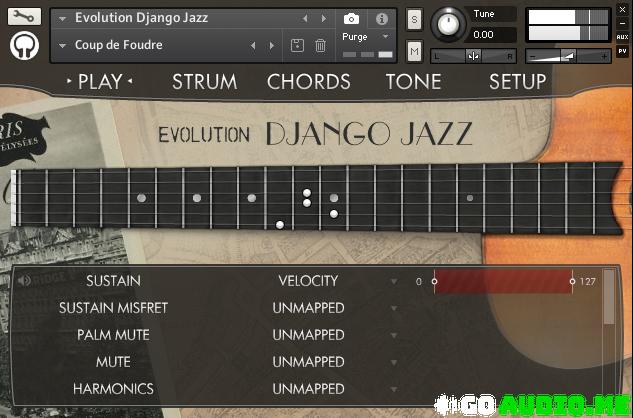This screenshot has width=633, height=418.
Task: Select the MUTE articulation row label
Action: (x=113, y=362)
